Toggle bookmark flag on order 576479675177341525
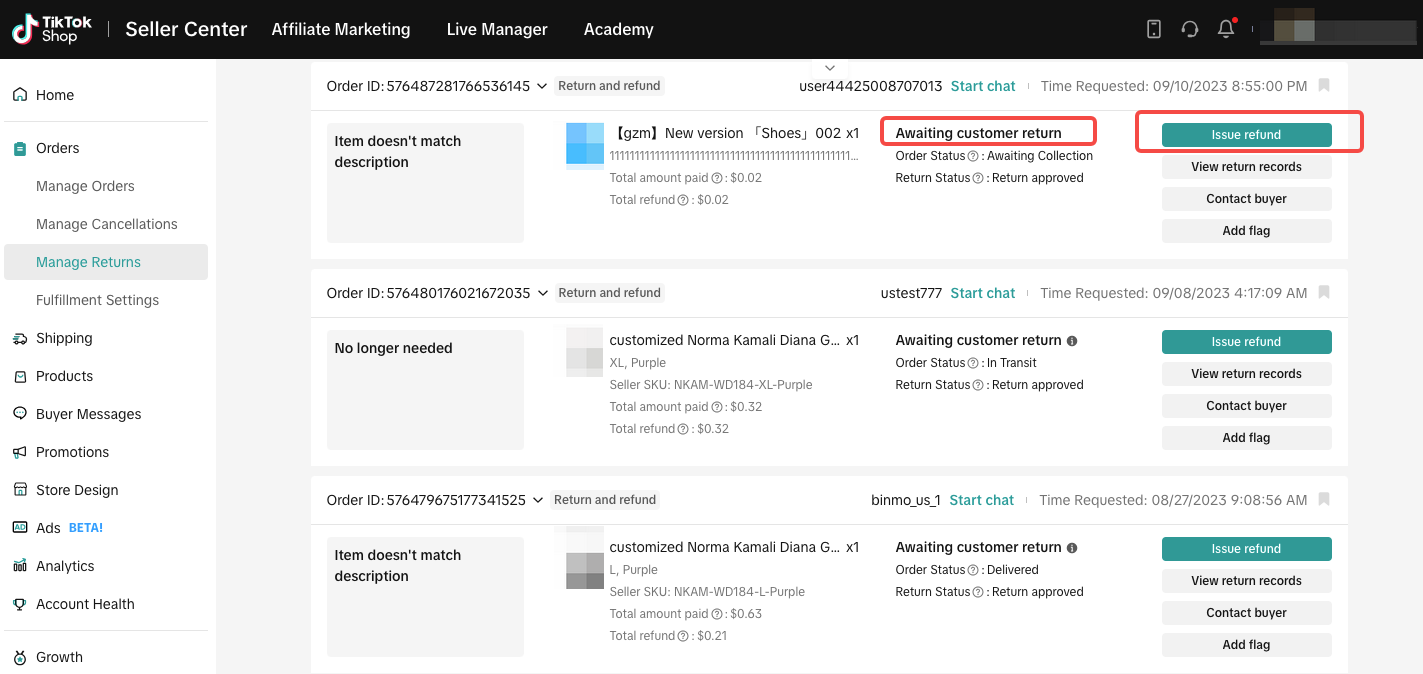Screen dimensions: 1423x674 [x=1324, y=500]
